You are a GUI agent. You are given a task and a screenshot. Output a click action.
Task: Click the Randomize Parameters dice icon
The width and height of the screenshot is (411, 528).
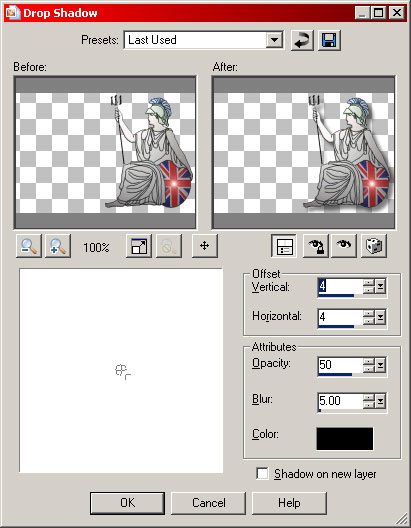(x=374, y=246)
